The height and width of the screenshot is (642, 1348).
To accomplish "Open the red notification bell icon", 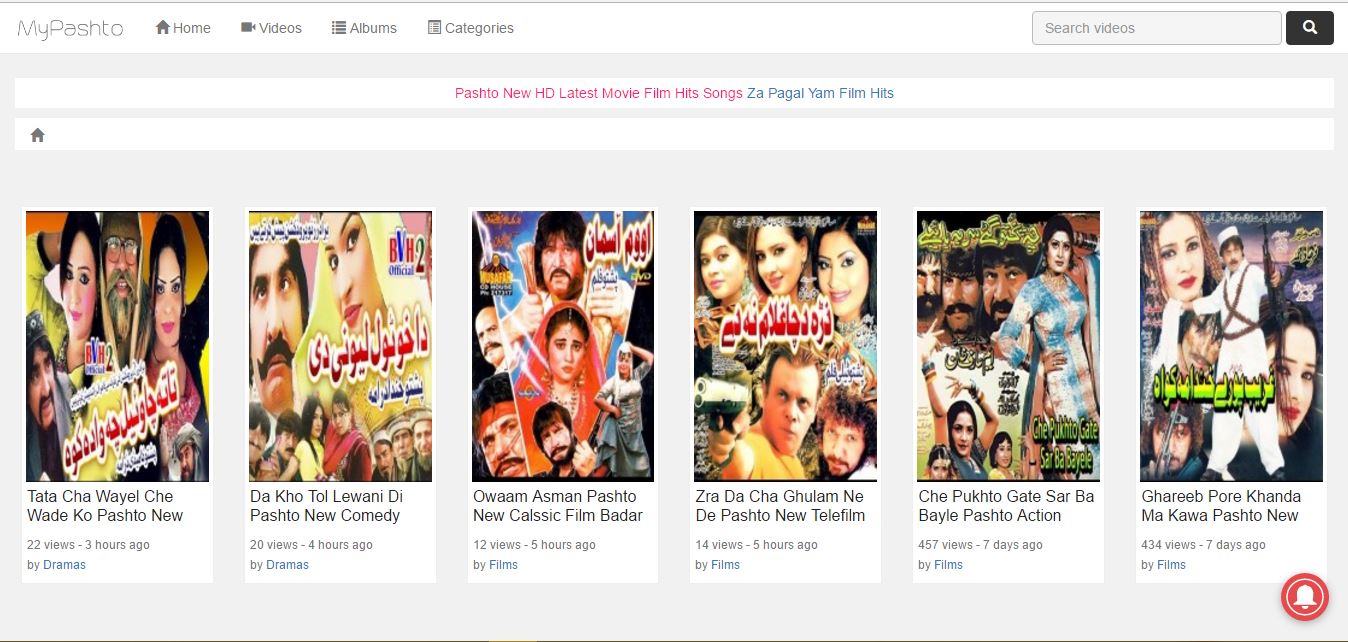I will click(x=1305, y=598).
